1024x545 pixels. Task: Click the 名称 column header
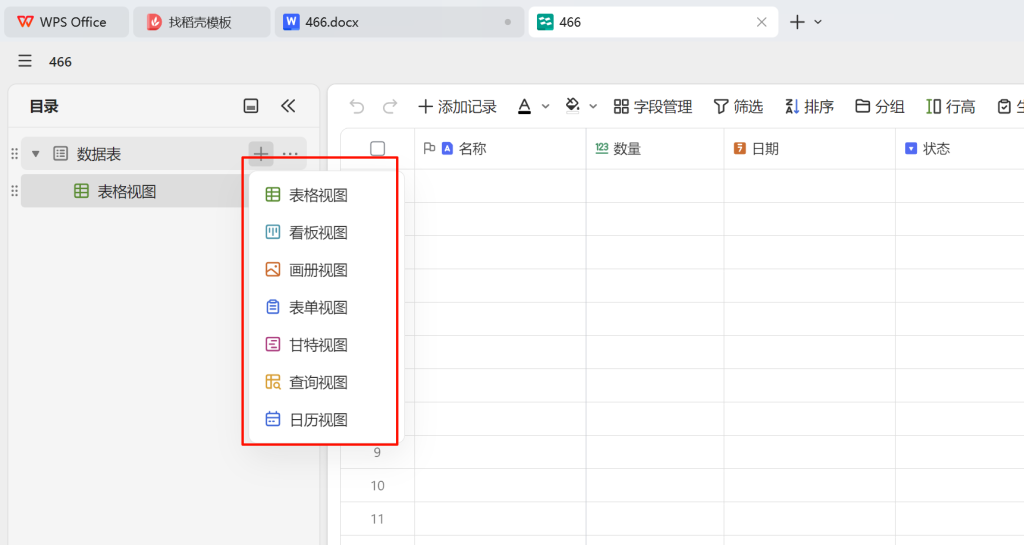click(x=500, y=149)
